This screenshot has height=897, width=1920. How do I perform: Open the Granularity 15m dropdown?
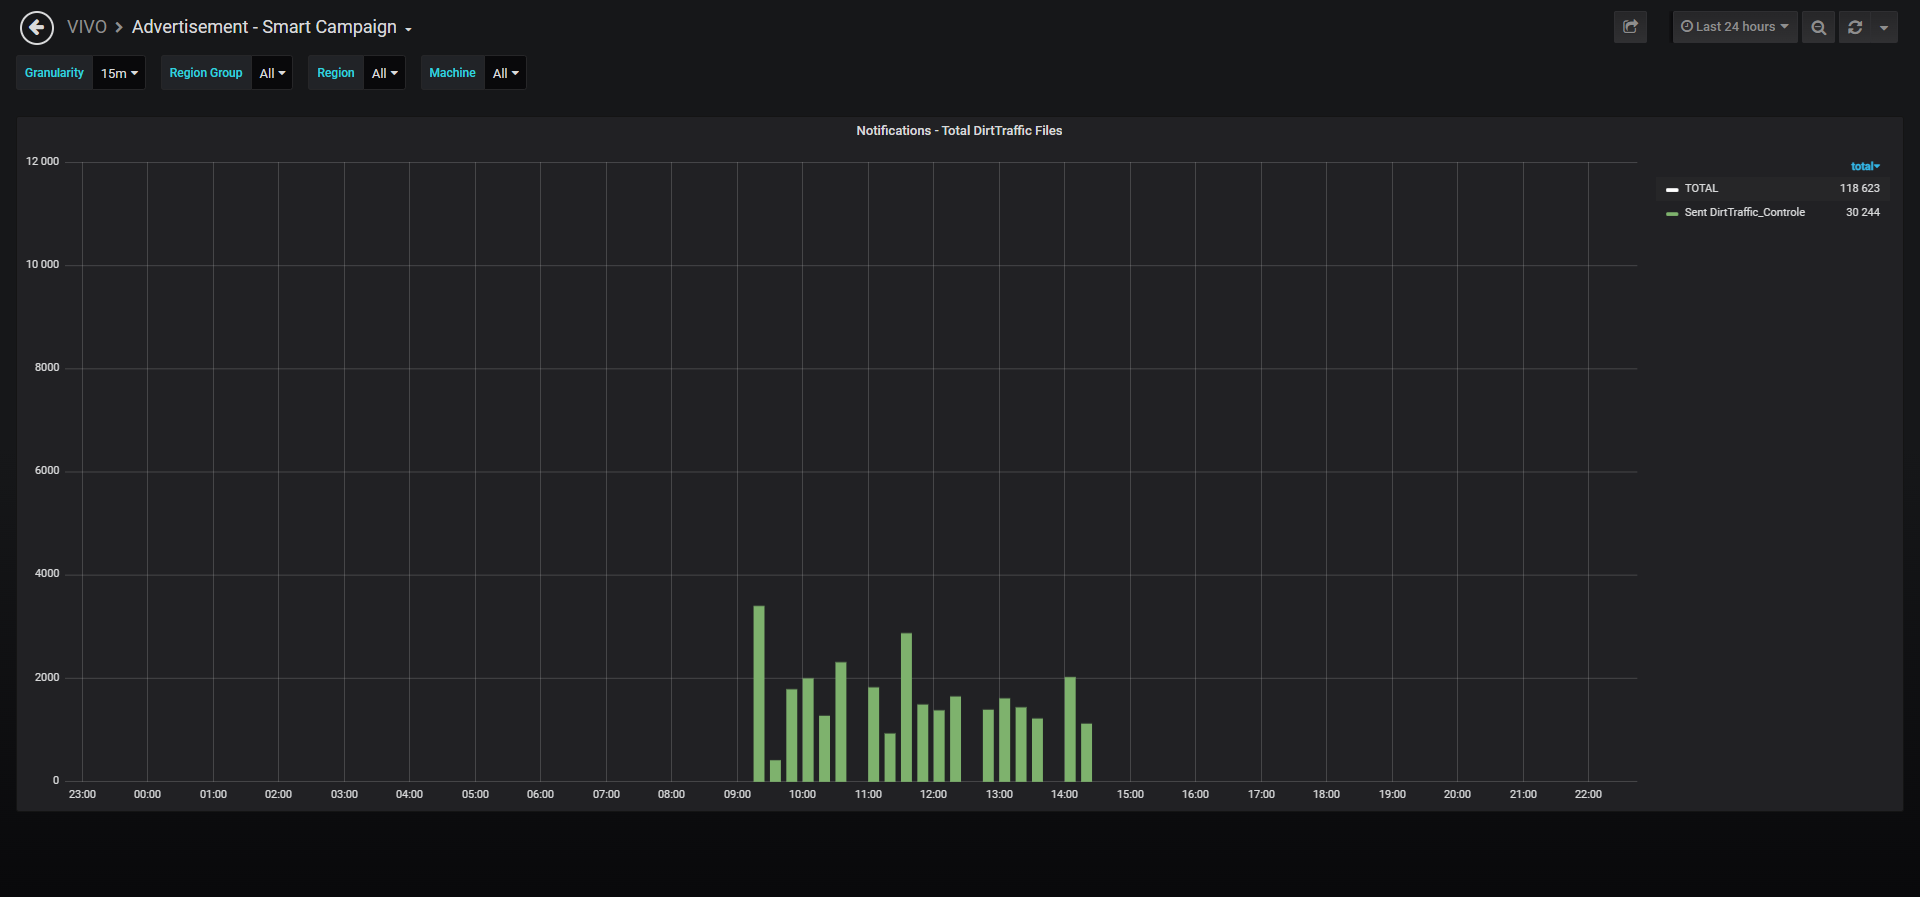pyautogui.click(x=119, y=73)
